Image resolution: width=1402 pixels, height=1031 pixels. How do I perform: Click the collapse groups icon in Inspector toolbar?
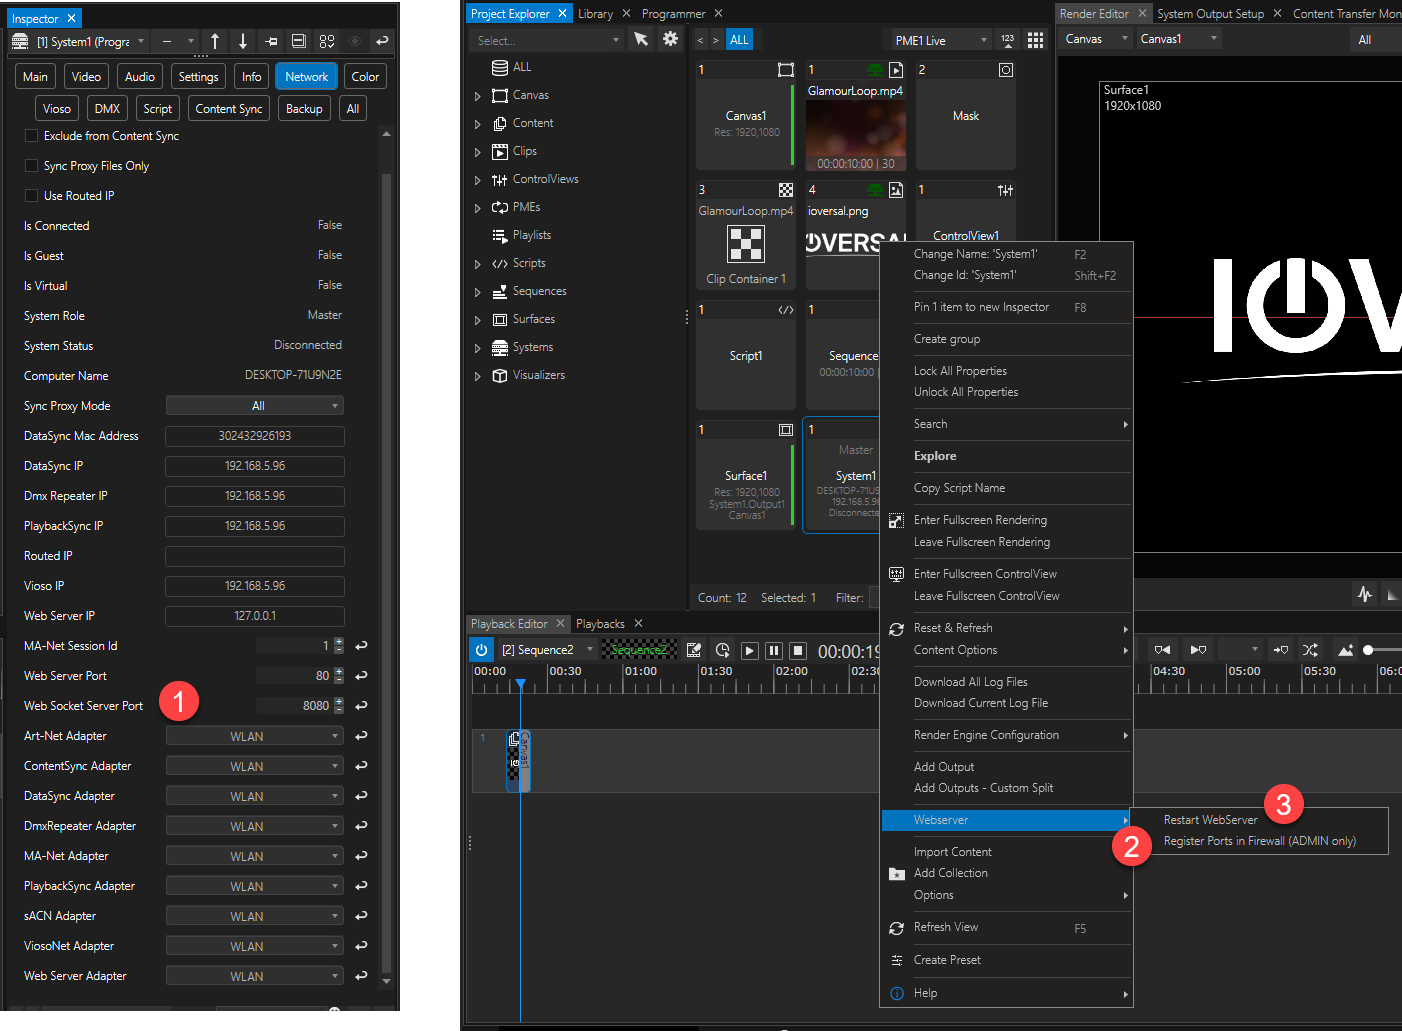pos(299,41)
